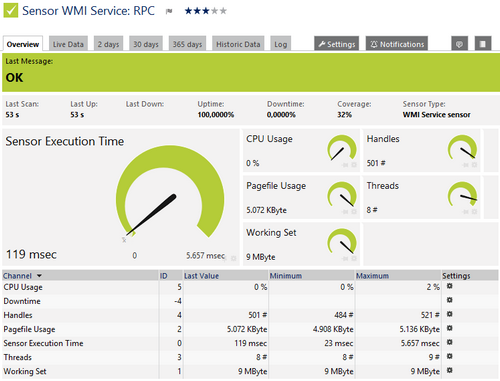Open gear settings for Handles row
This screenshot has width=500, height=381.
[x=450, y=314]
